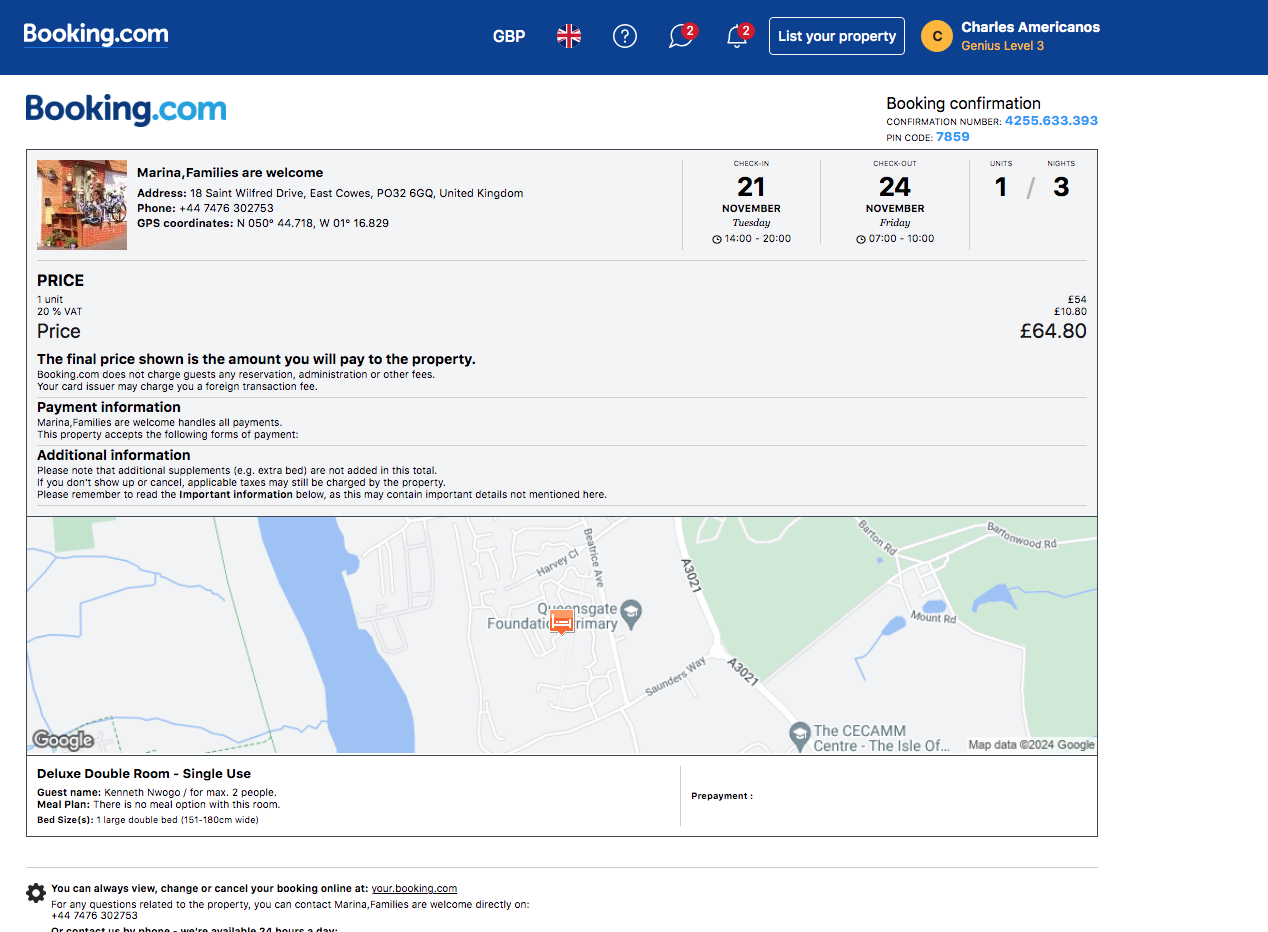Click Additional information heading

pos(114,455)
